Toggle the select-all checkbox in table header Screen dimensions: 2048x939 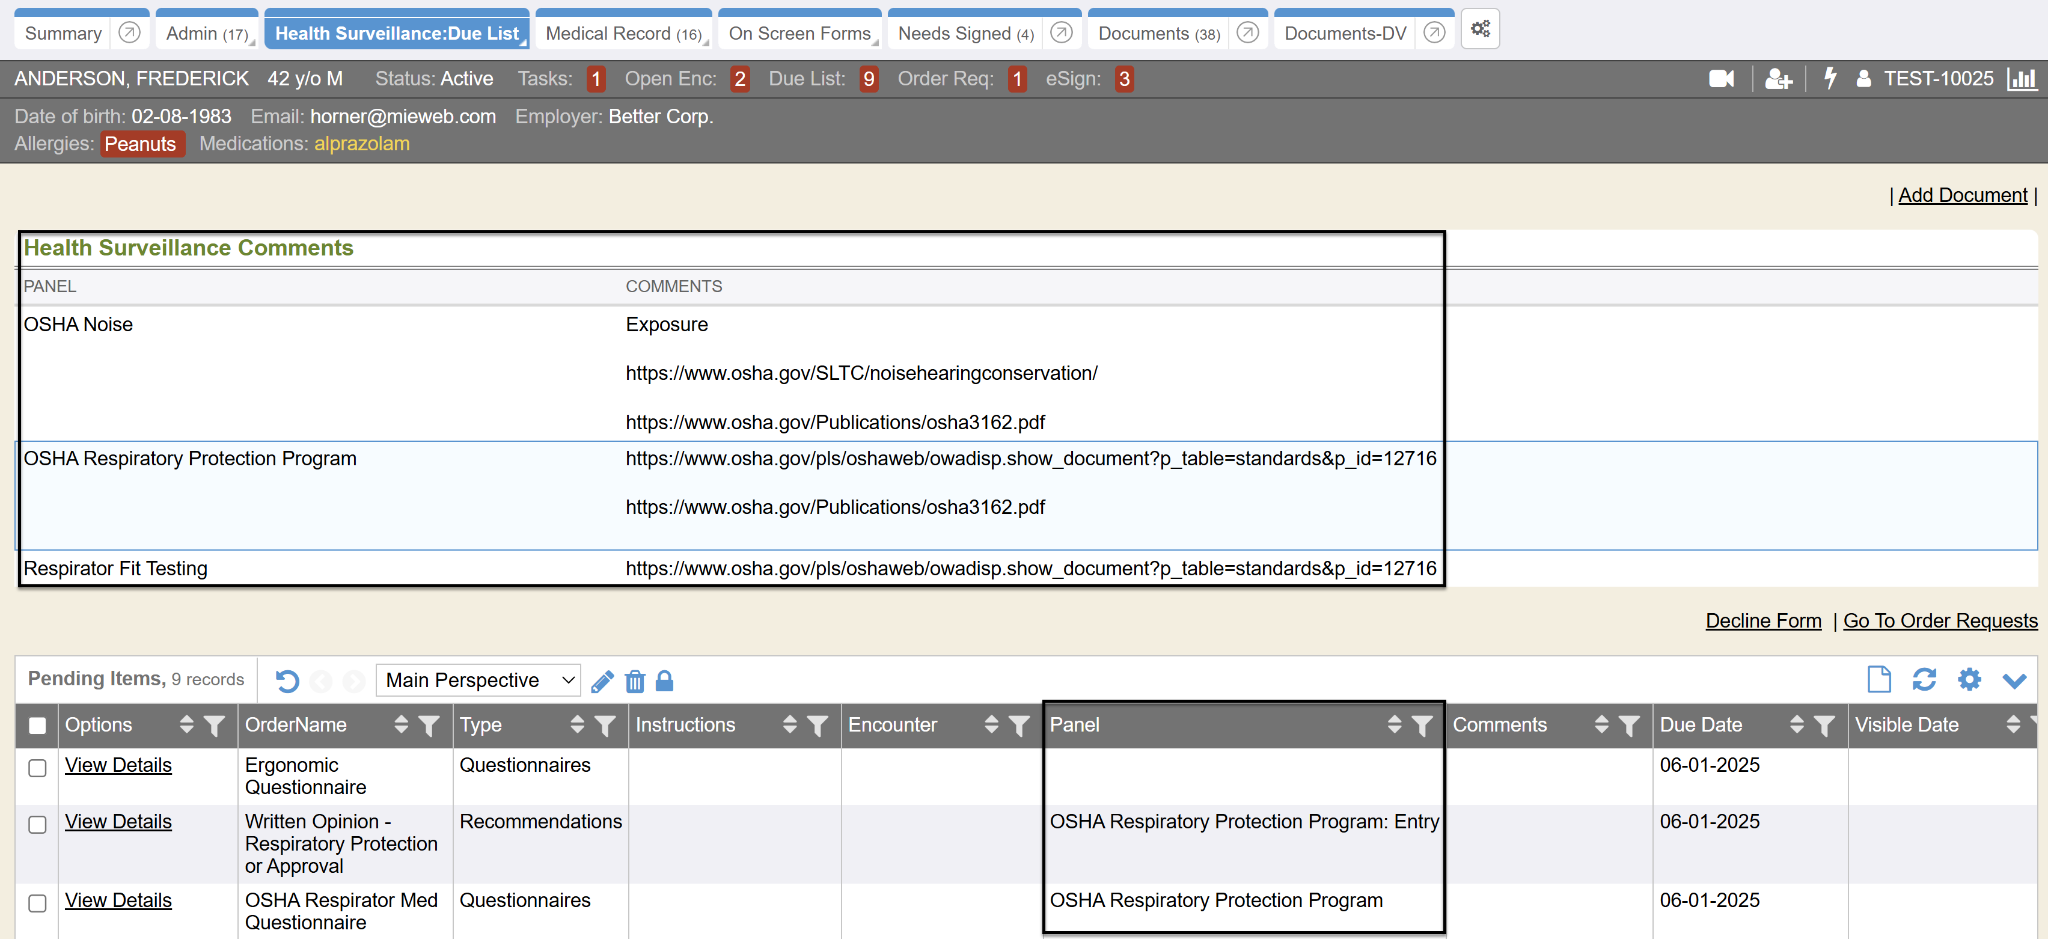point(38,726)
